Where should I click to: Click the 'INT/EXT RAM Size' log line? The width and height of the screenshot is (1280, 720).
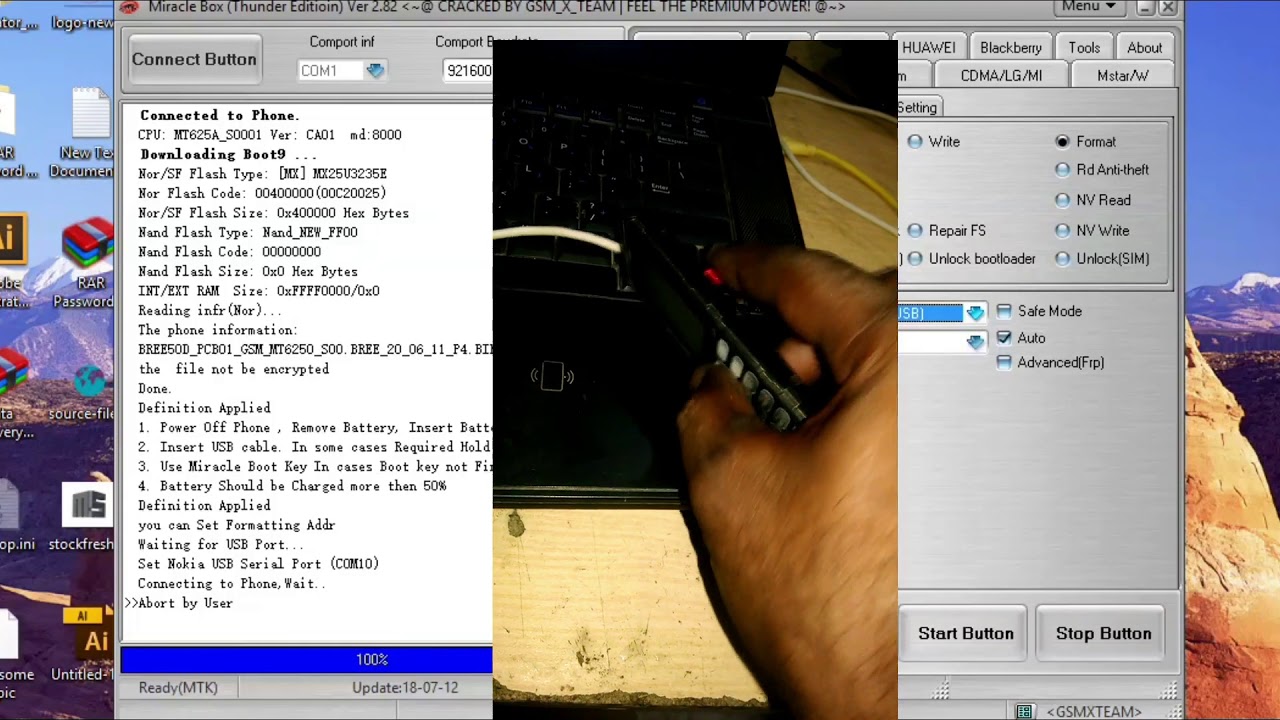click(x=259, y=291)
